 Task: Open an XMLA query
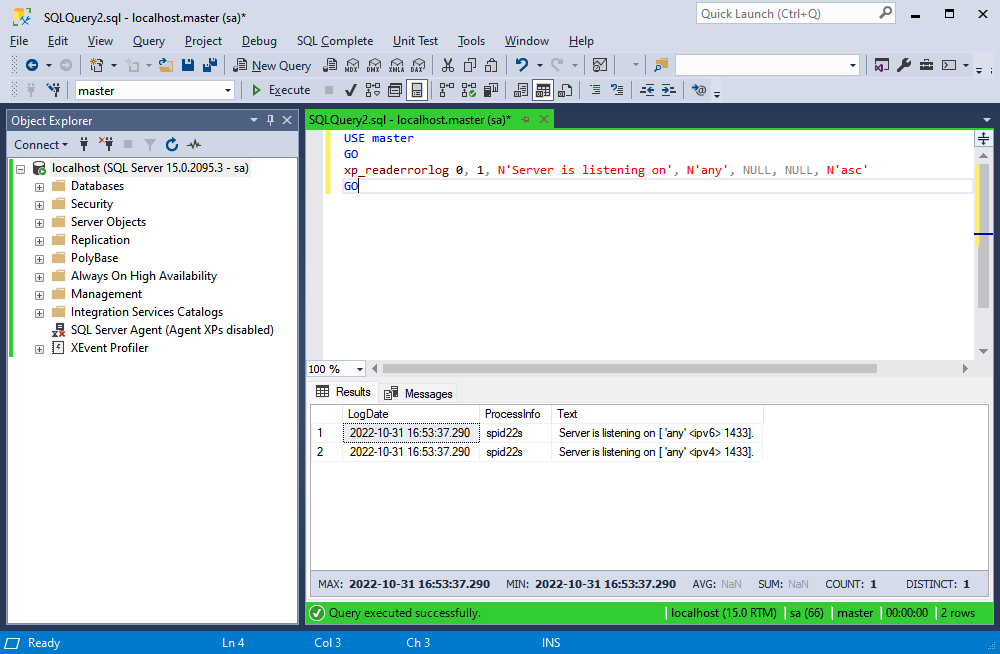(396, 65)
